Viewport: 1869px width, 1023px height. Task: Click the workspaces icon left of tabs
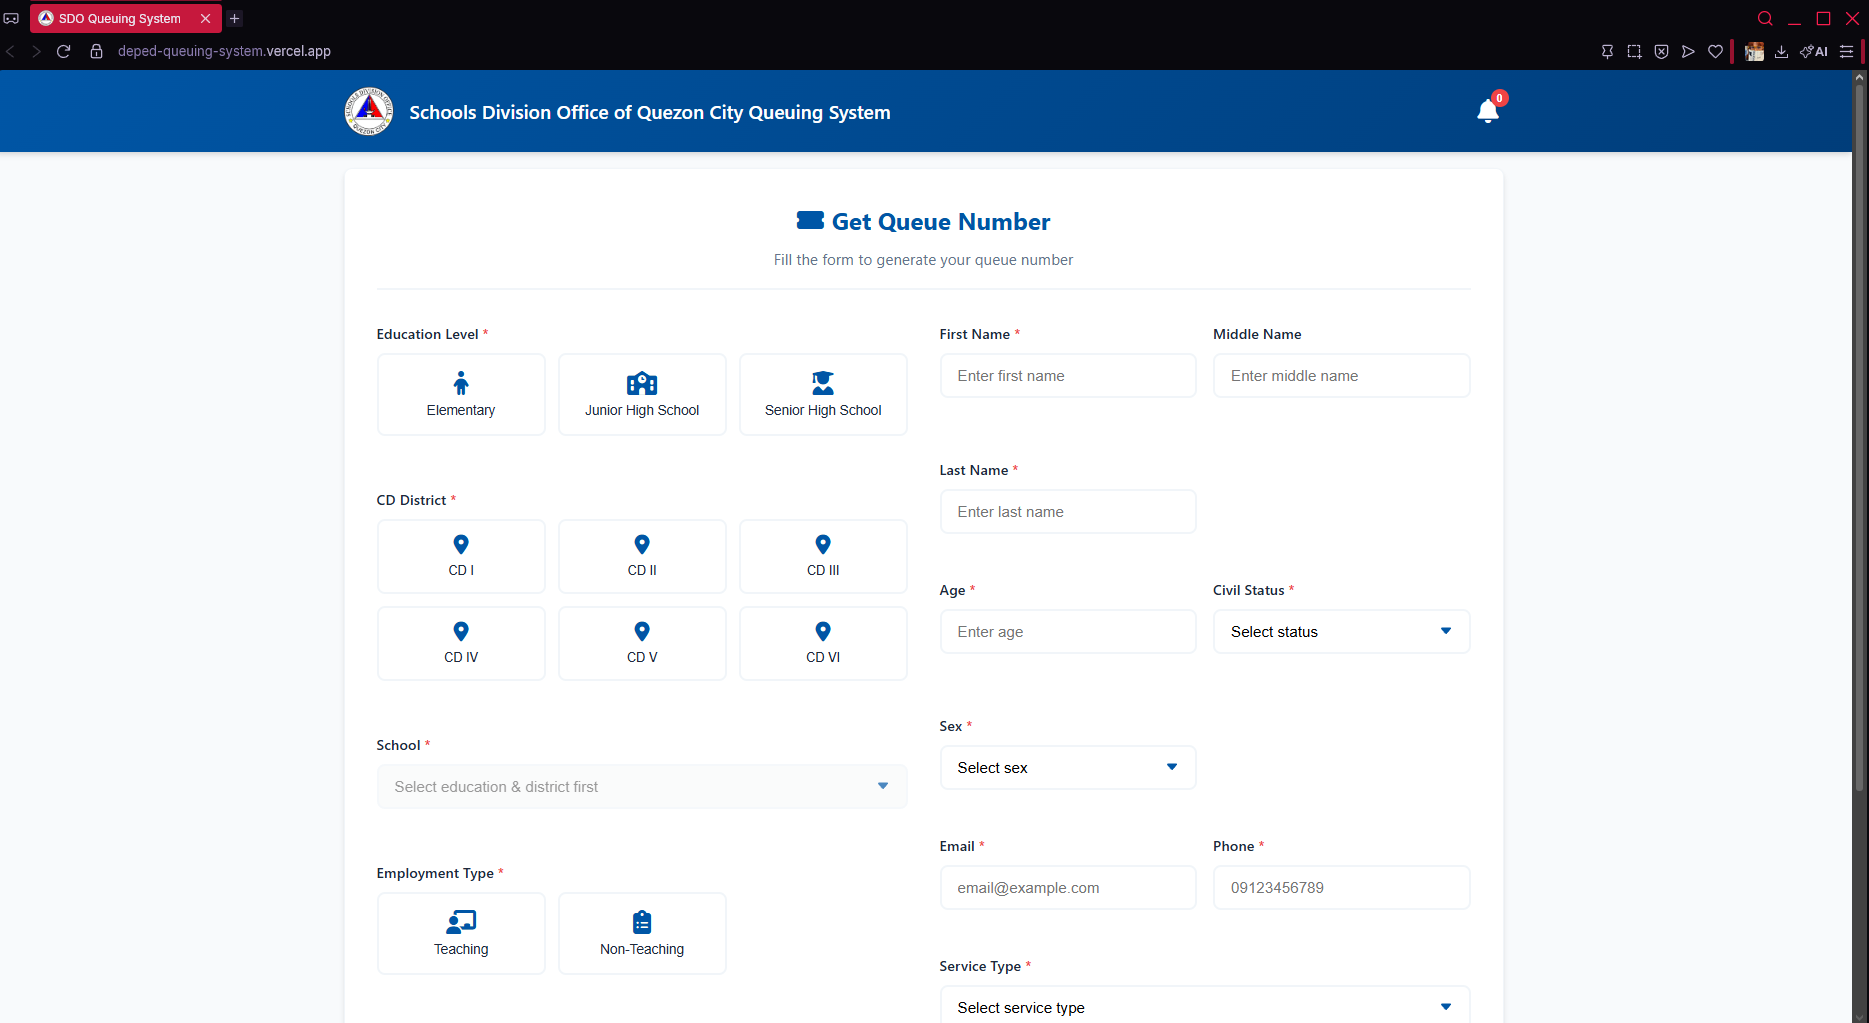tap(11, 18)
